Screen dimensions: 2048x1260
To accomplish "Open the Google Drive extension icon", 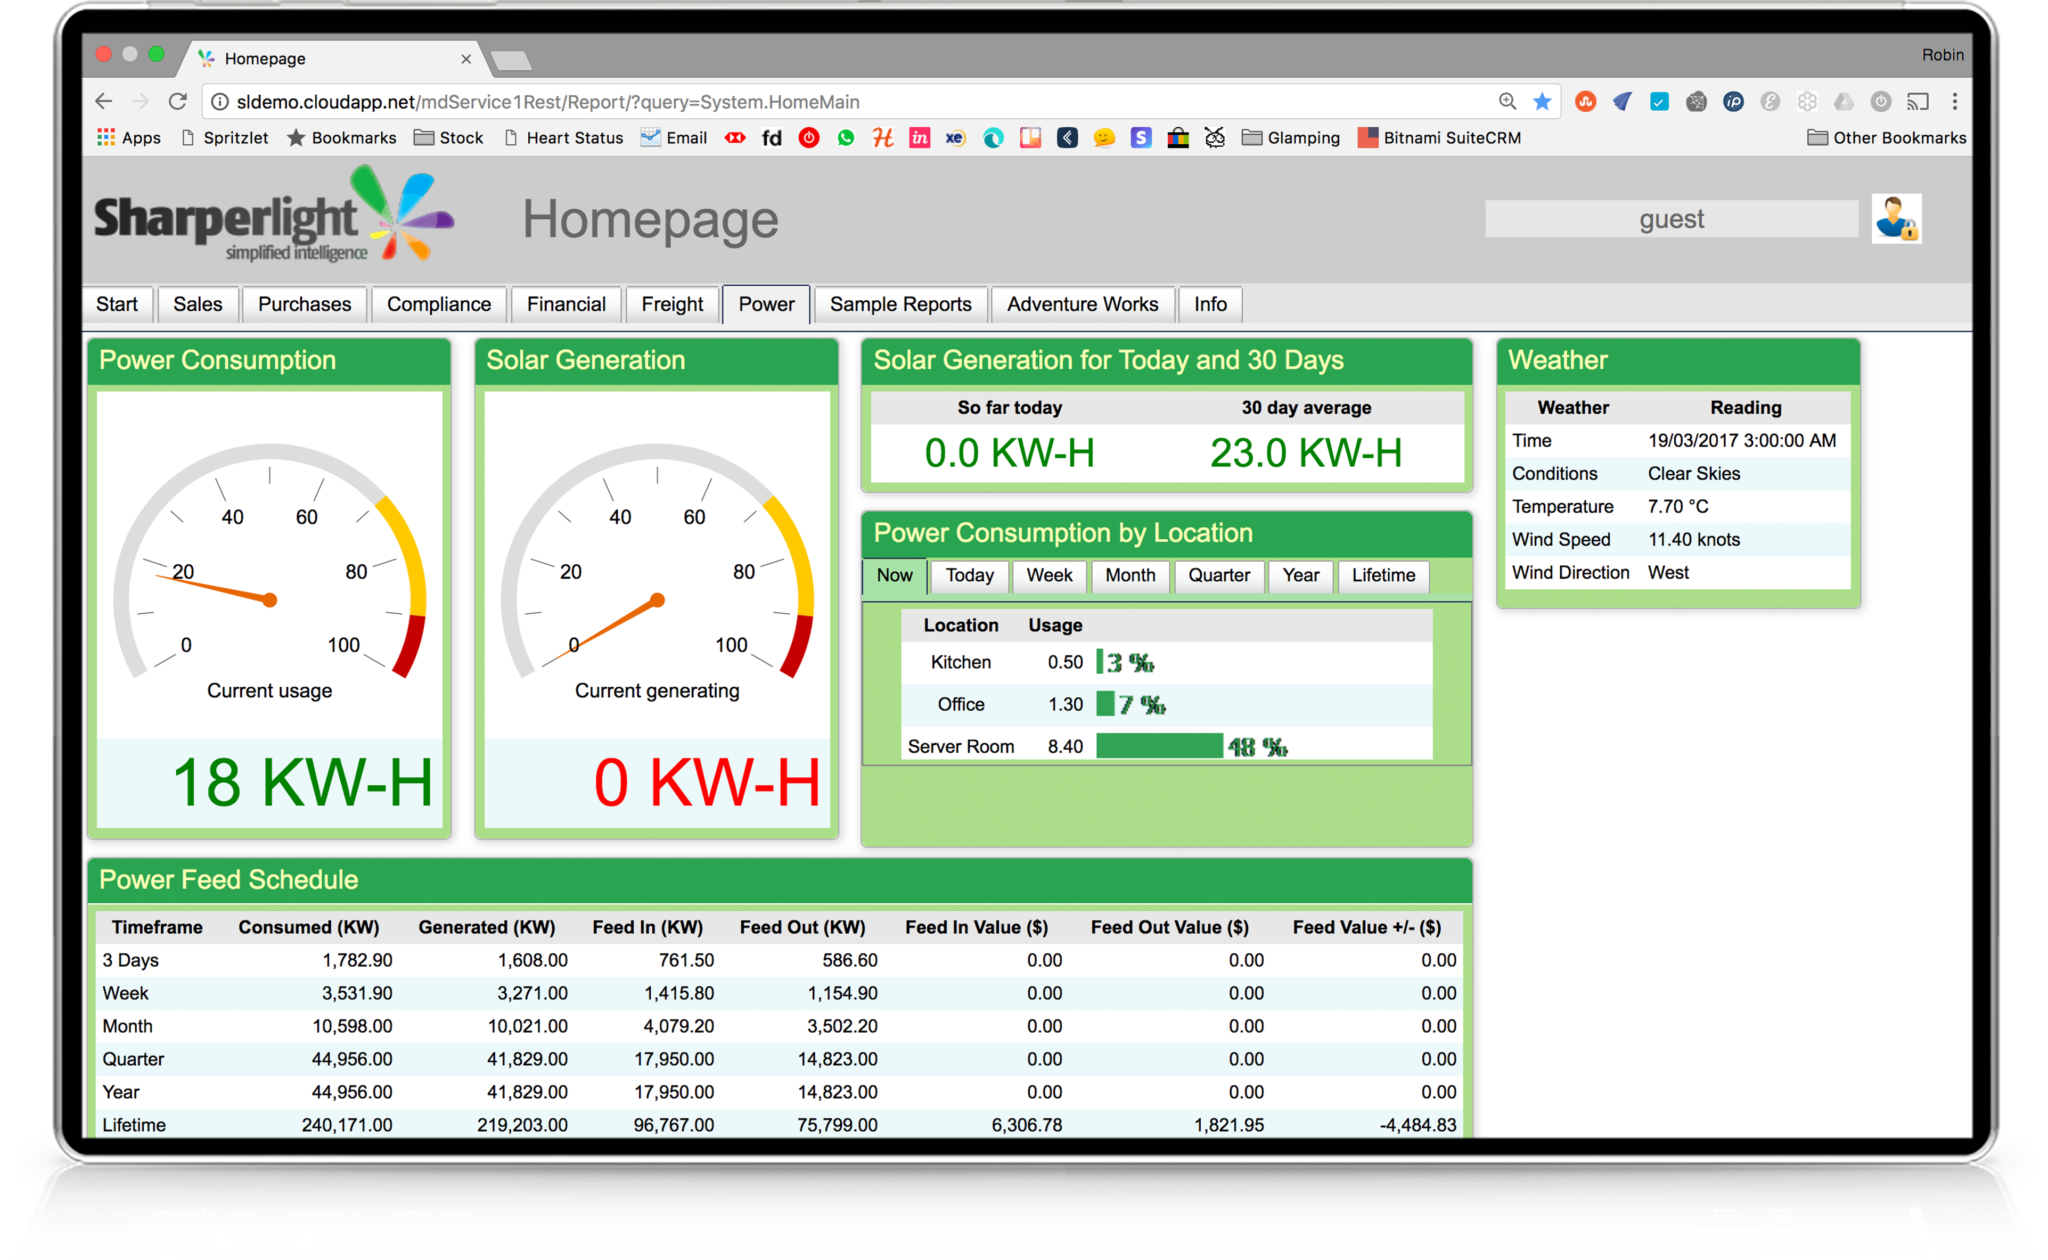I will click(1843, 102).
